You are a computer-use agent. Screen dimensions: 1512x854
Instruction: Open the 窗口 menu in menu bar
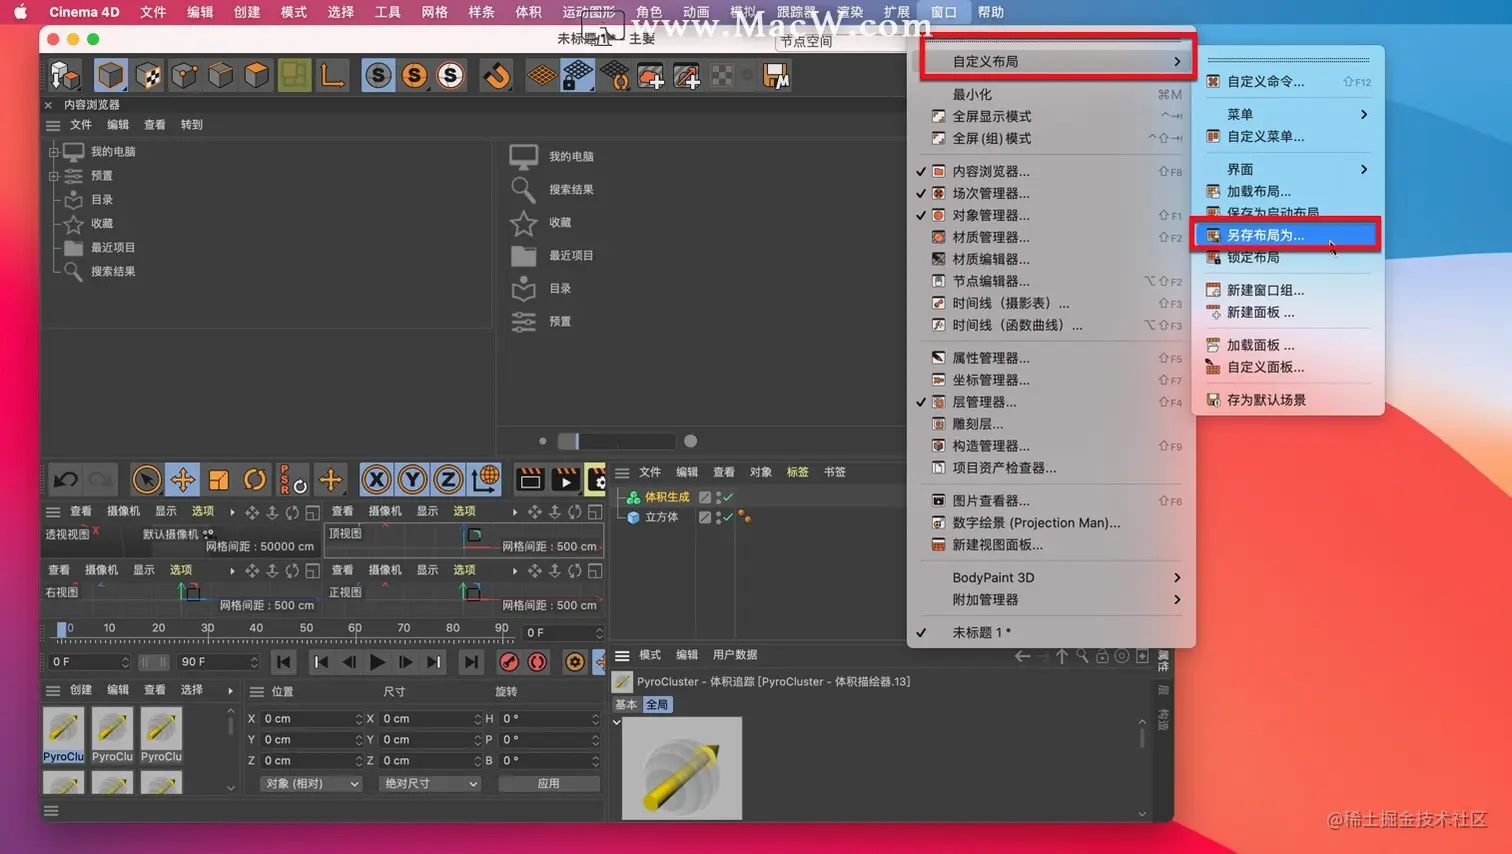point(943,12)
